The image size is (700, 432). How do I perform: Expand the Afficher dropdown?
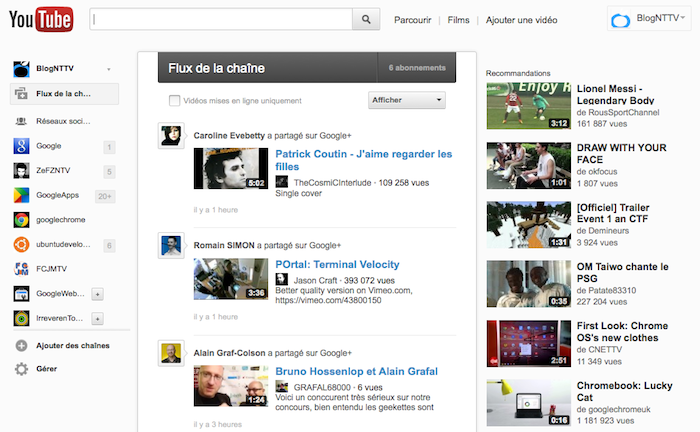407,100
